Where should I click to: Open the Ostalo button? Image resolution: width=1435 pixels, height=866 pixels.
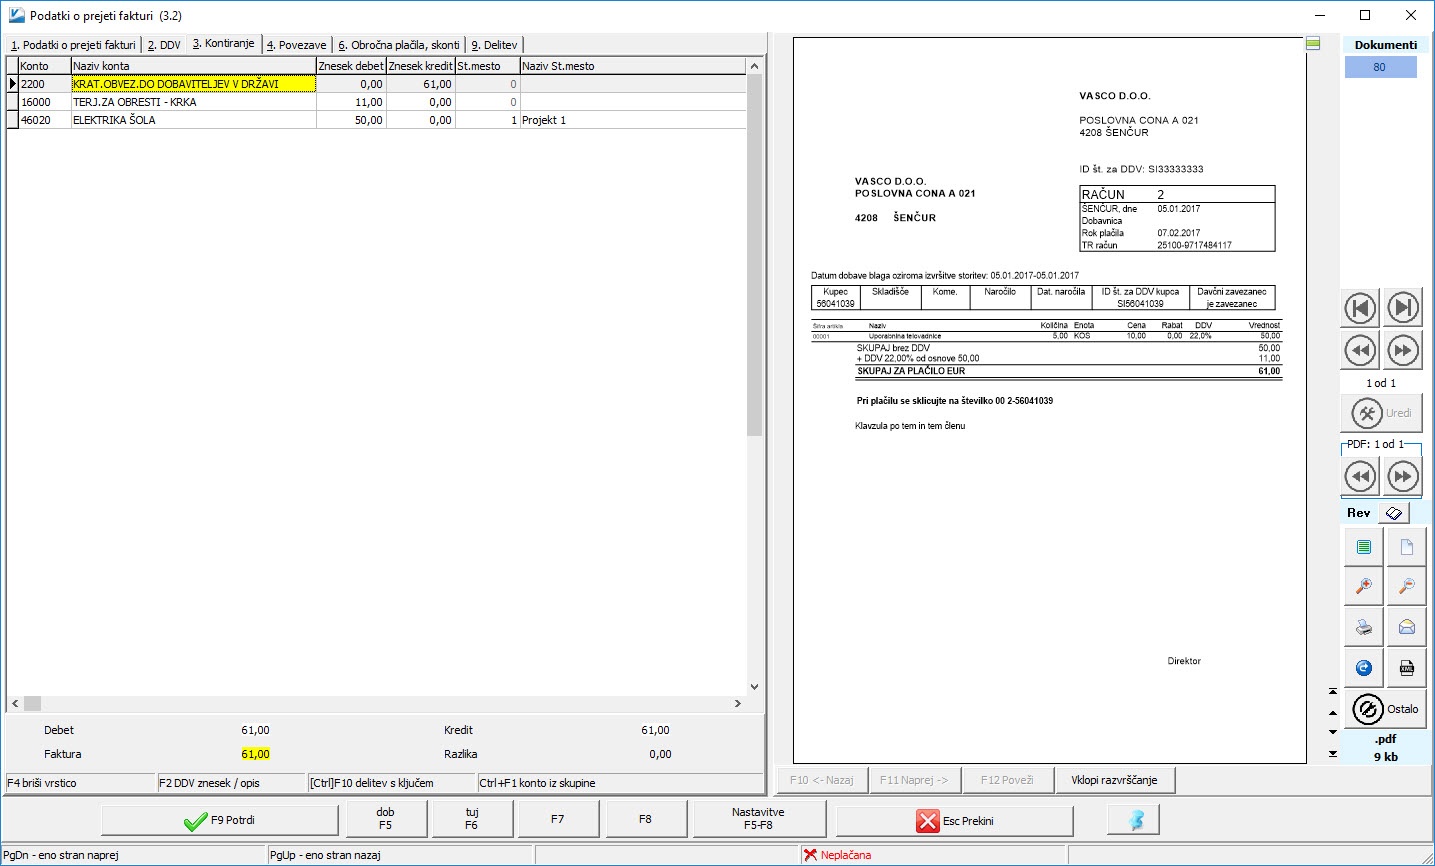point(1385,709)
